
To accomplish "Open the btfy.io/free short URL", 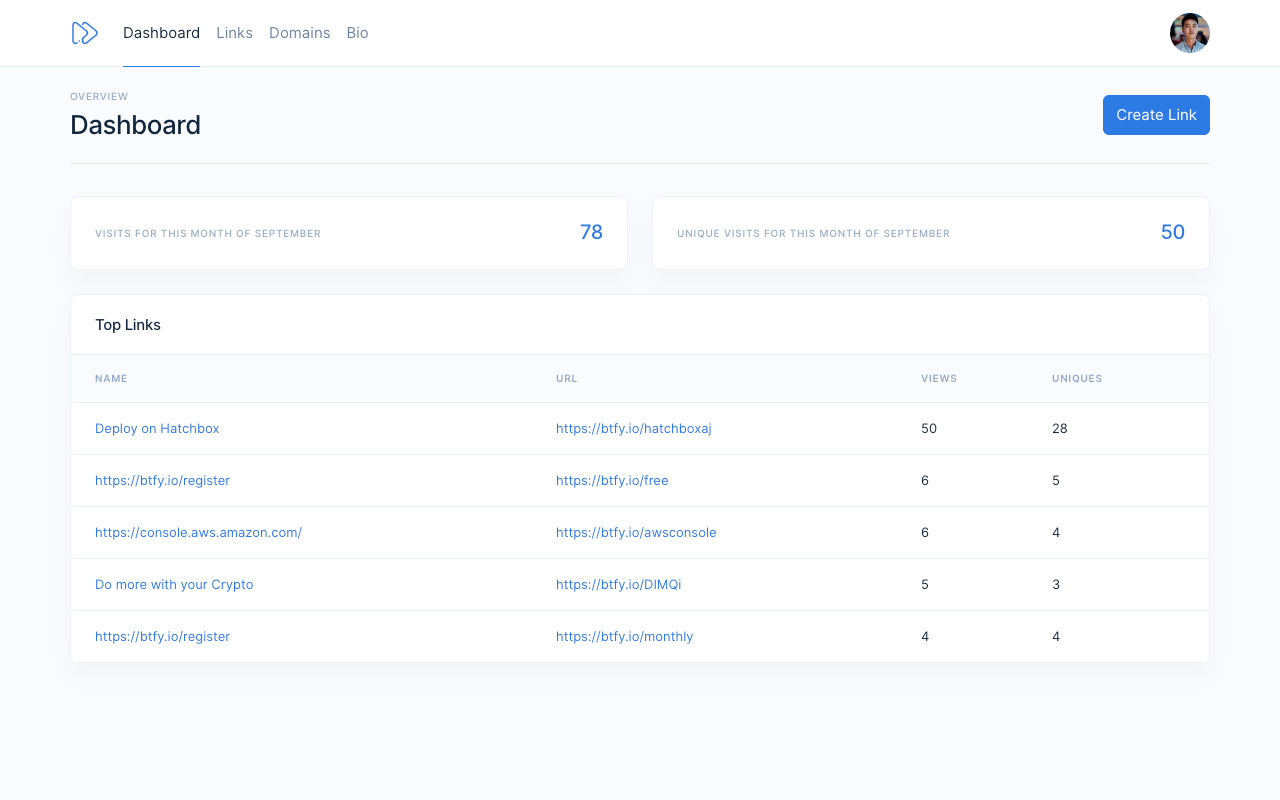I will (x=612, y=480).
